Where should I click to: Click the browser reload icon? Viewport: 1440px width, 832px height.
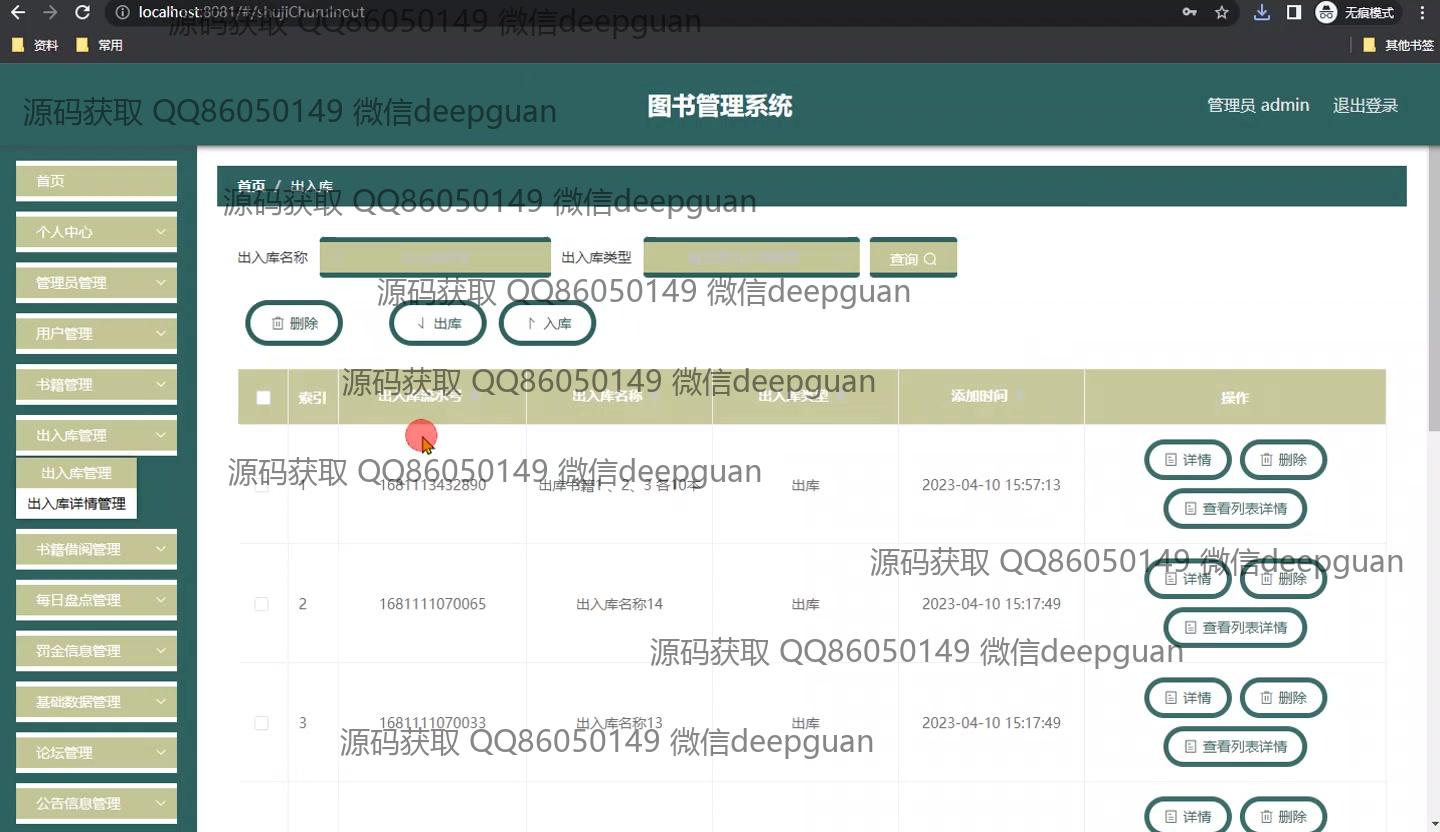click(x=83, y=13)
